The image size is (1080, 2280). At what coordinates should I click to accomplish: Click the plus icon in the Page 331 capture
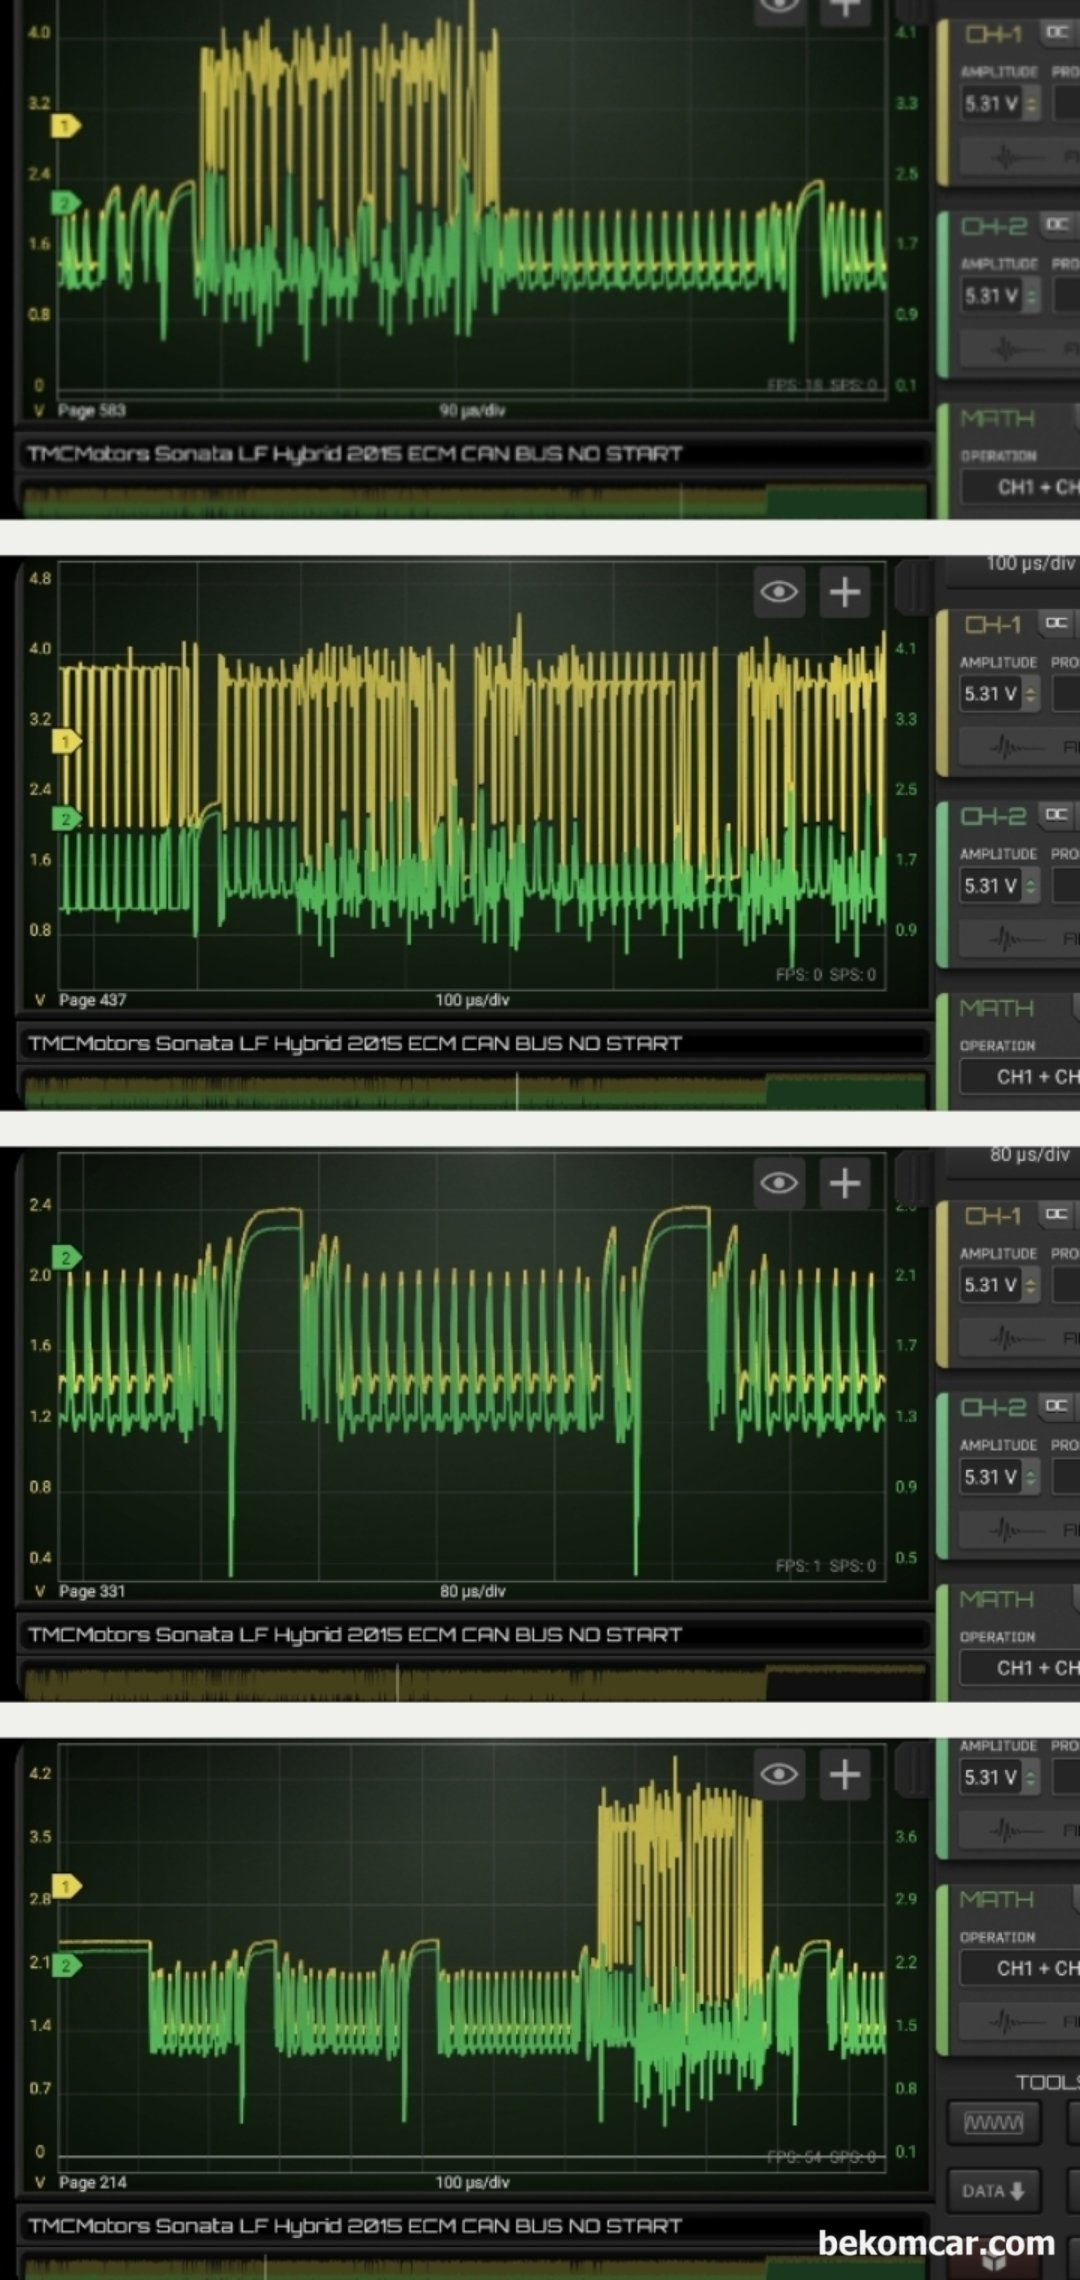(x=845, y=1183)
